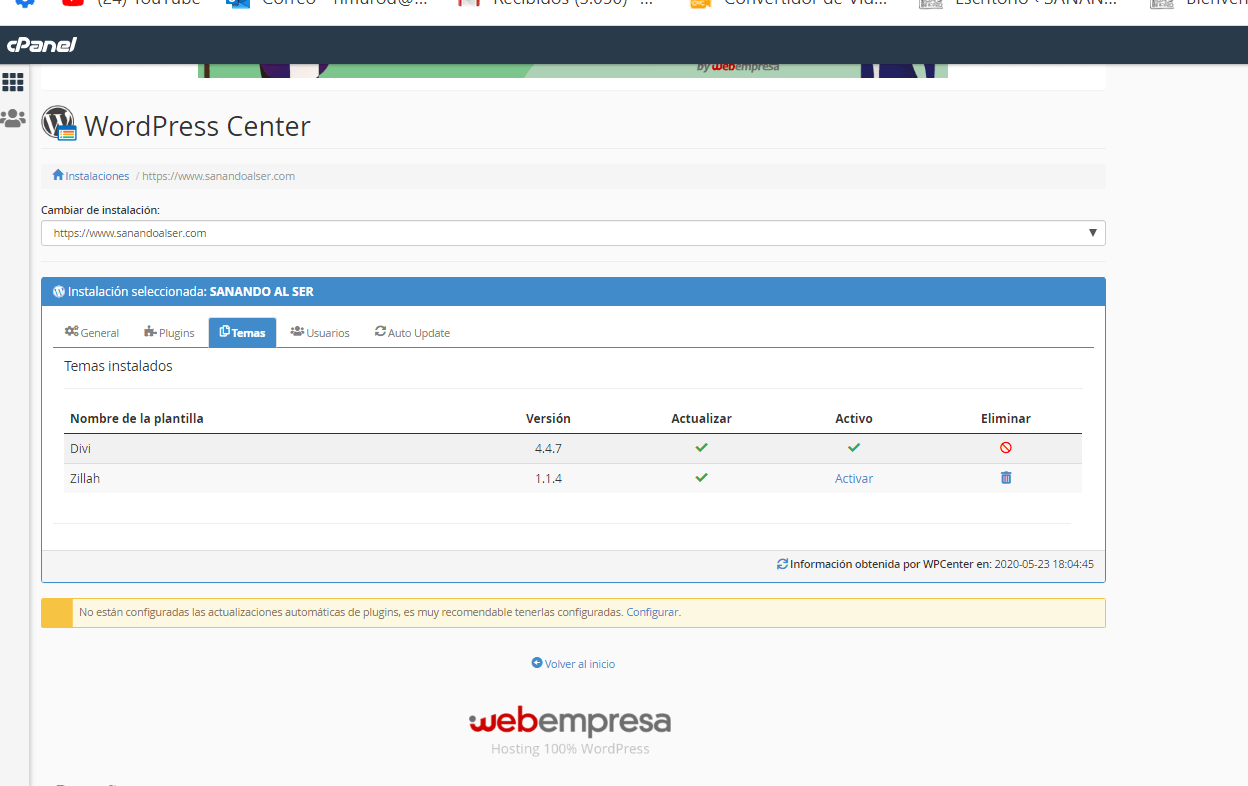Click the webempresa banner image at top

[573, 70]
